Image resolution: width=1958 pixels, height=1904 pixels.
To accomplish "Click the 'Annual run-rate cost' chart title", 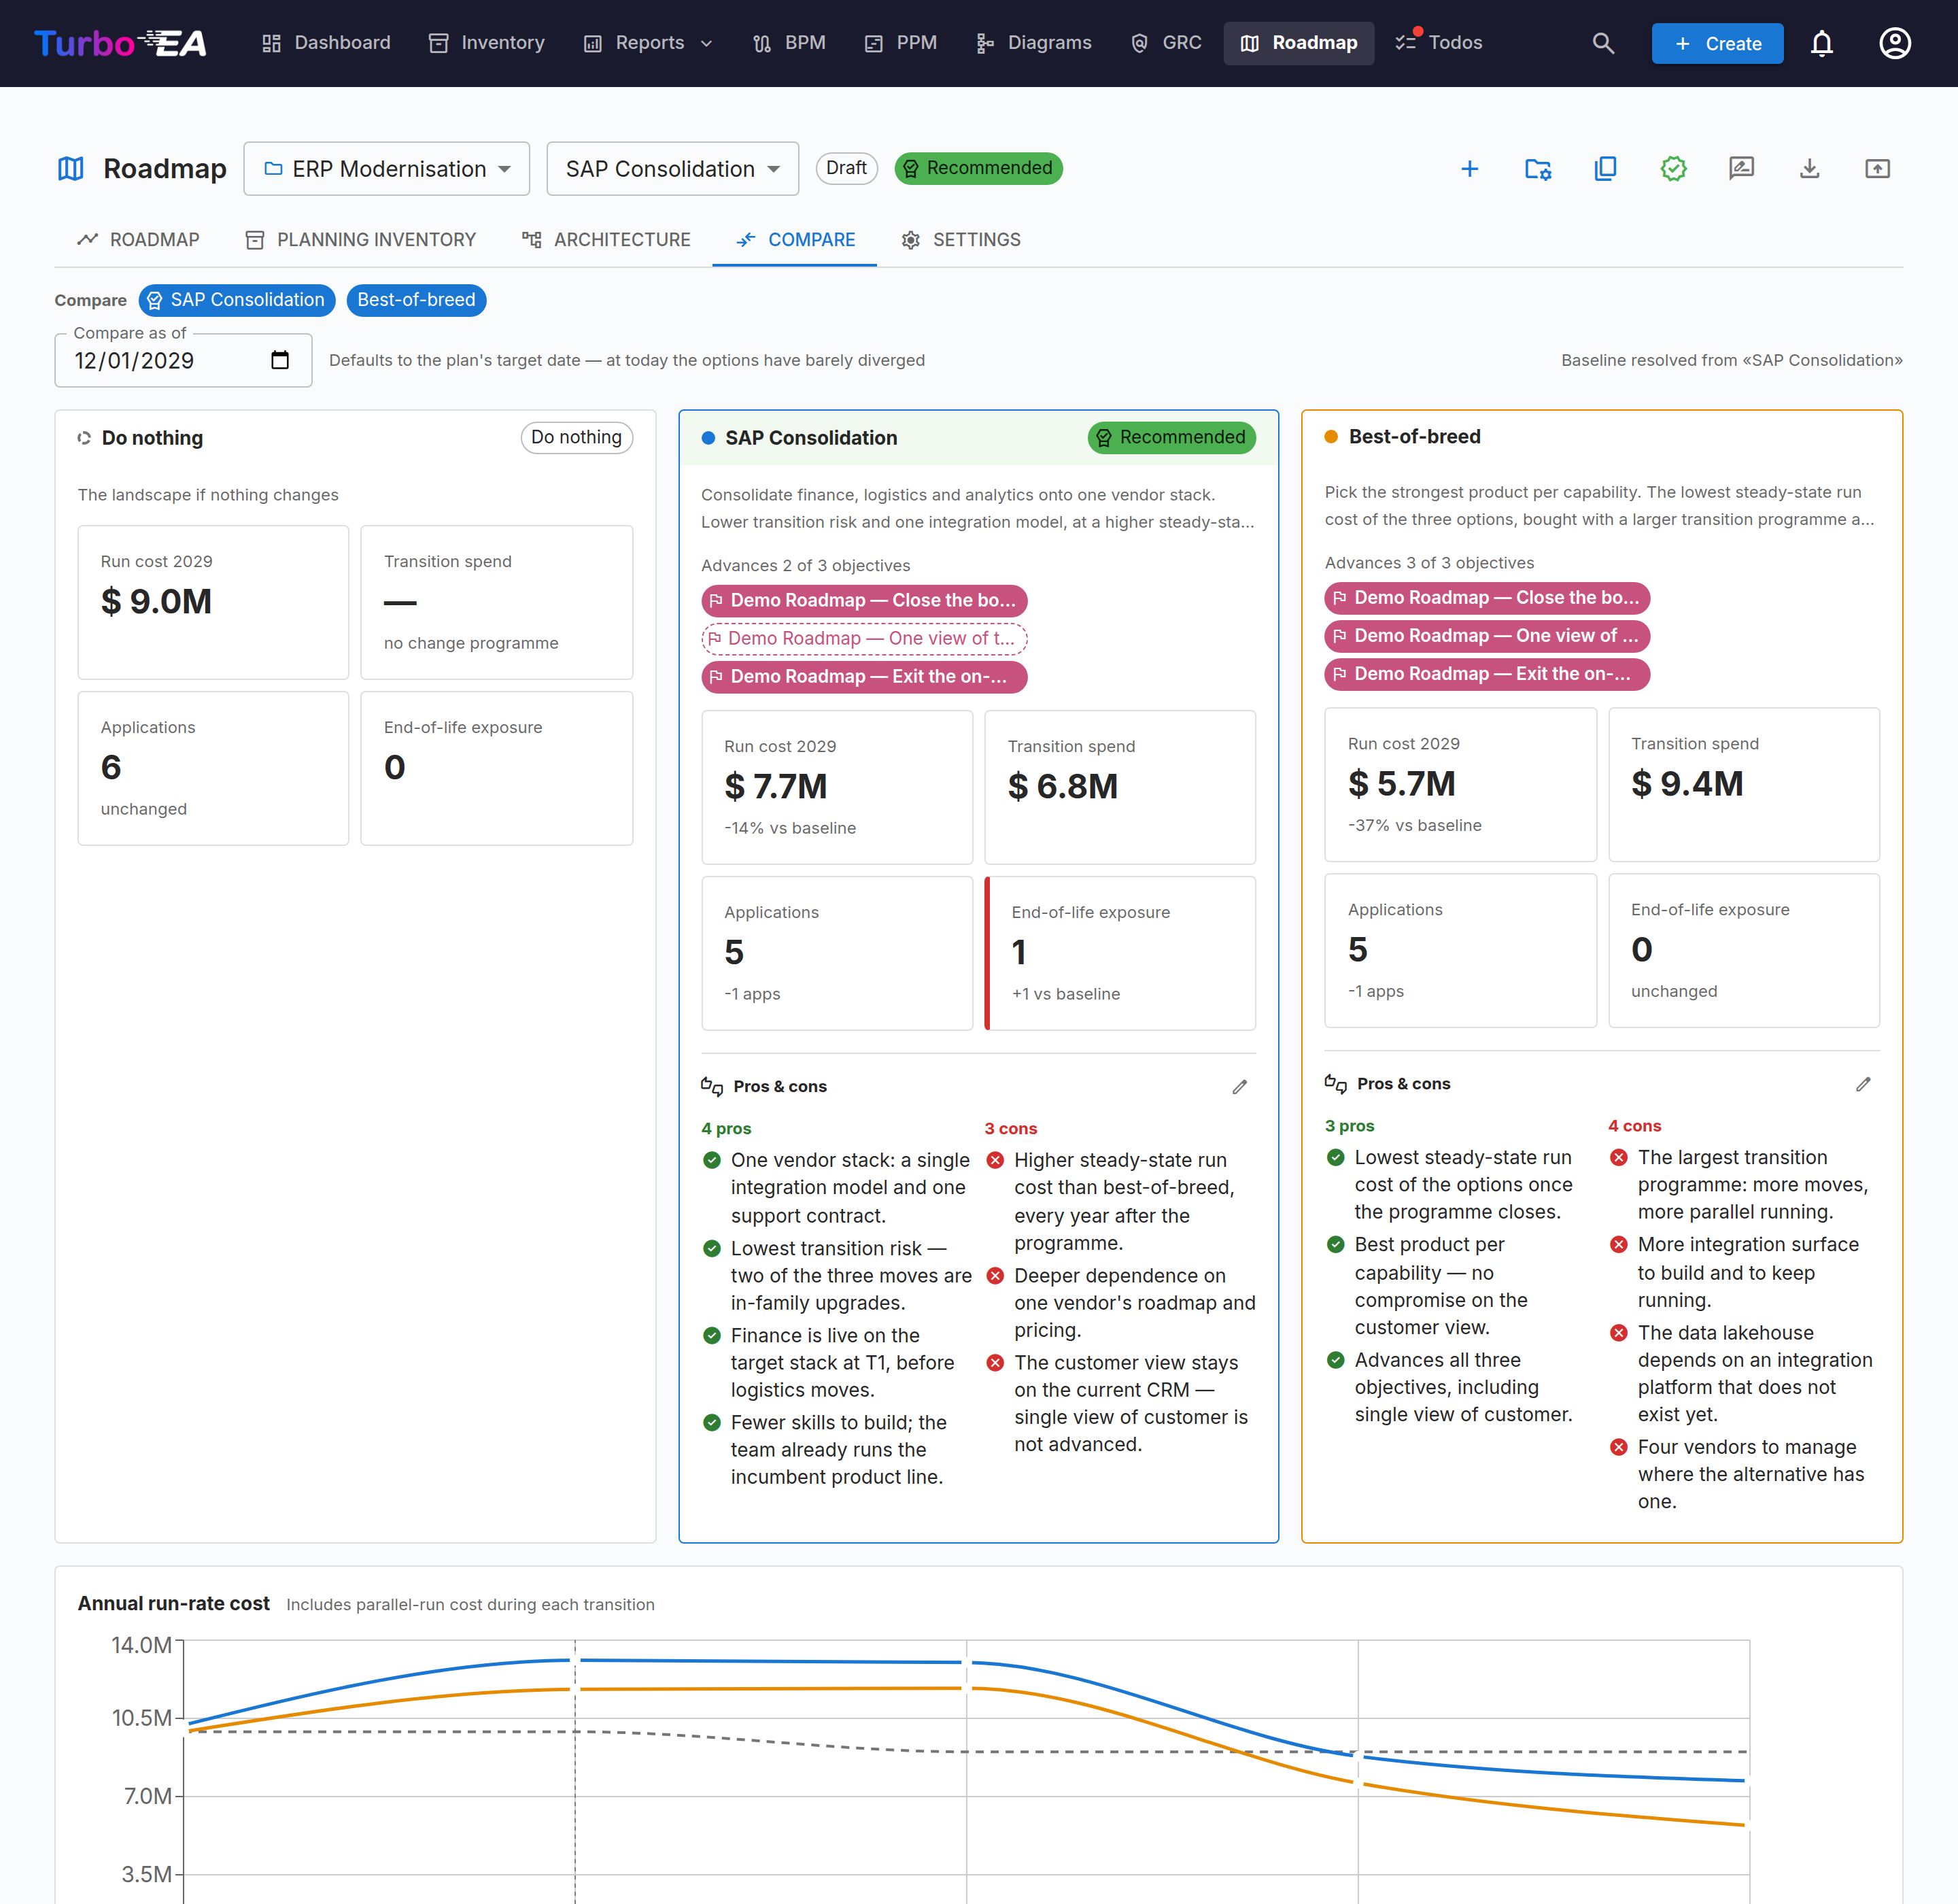I will pos(174,1603).
